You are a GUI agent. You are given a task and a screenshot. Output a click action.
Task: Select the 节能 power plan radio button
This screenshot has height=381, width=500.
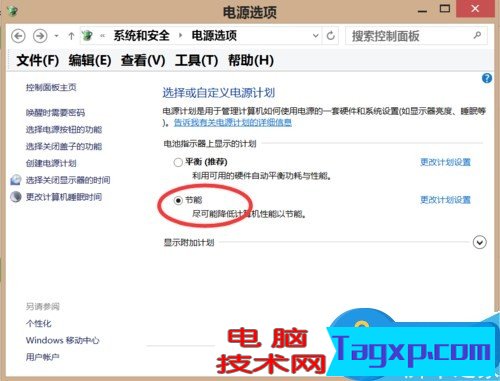(x=178, y=200)
